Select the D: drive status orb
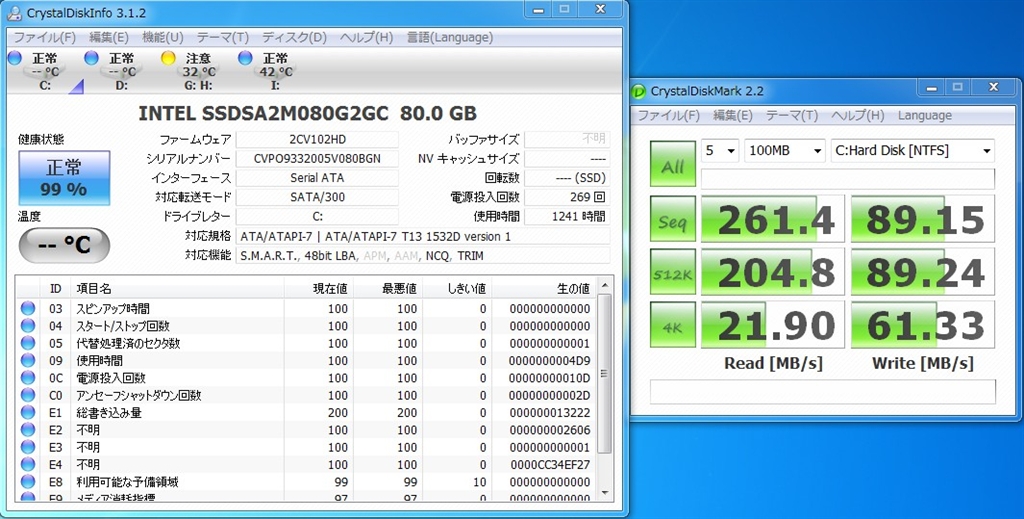 coord(91,58)
